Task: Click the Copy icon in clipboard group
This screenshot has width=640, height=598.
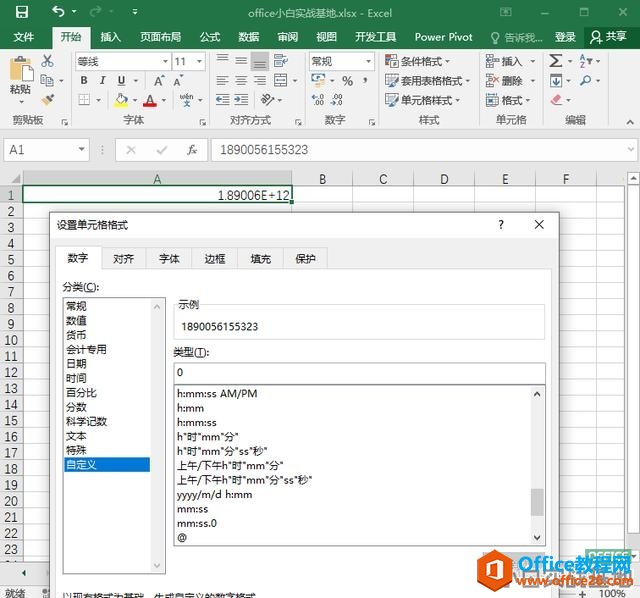Action: pyautogui.click(x=47, y=80)
